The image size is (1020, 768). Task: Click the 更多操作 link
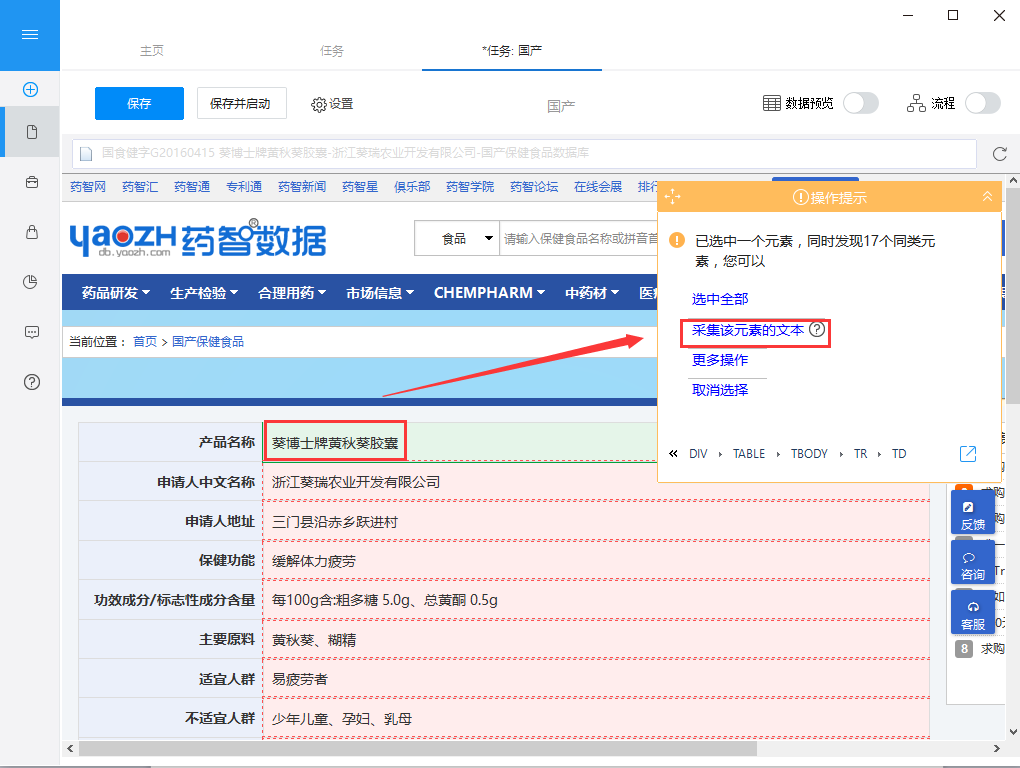click(x=719, y=360)
